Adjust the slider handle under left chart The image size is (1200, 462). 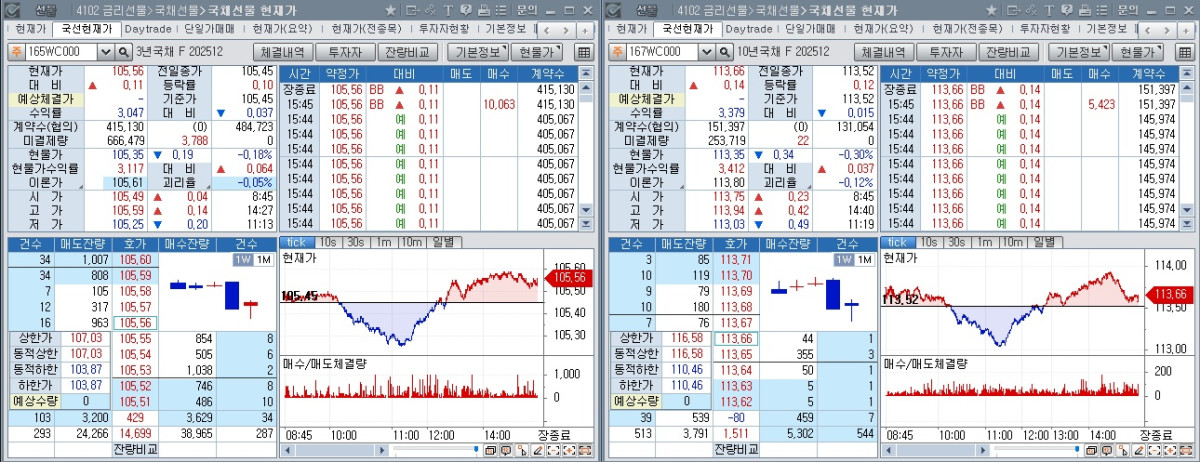pyautogui.click(x=476, y=449)
